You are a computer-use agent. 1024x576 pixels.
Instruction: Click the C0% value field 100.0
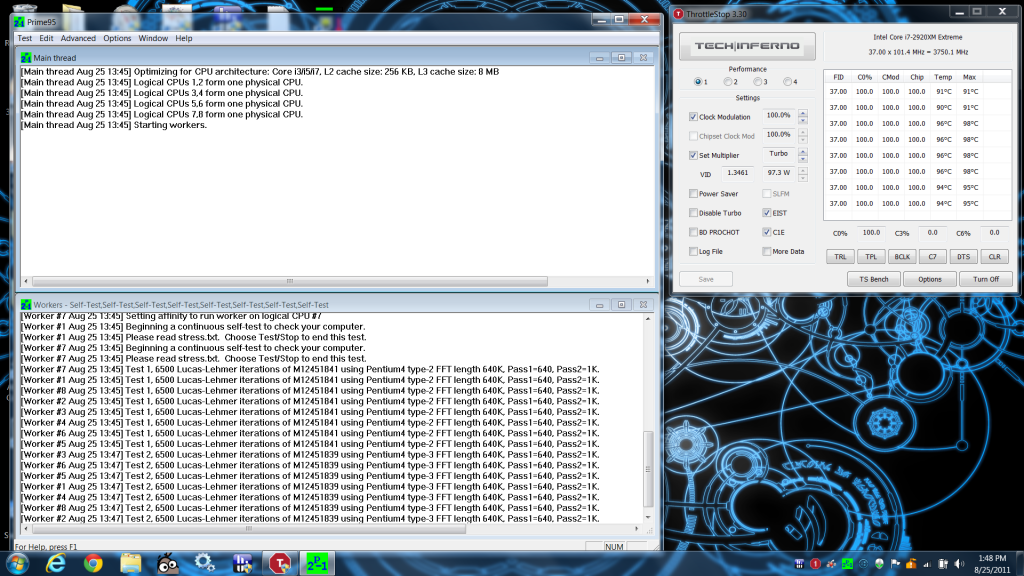point(871,233)
